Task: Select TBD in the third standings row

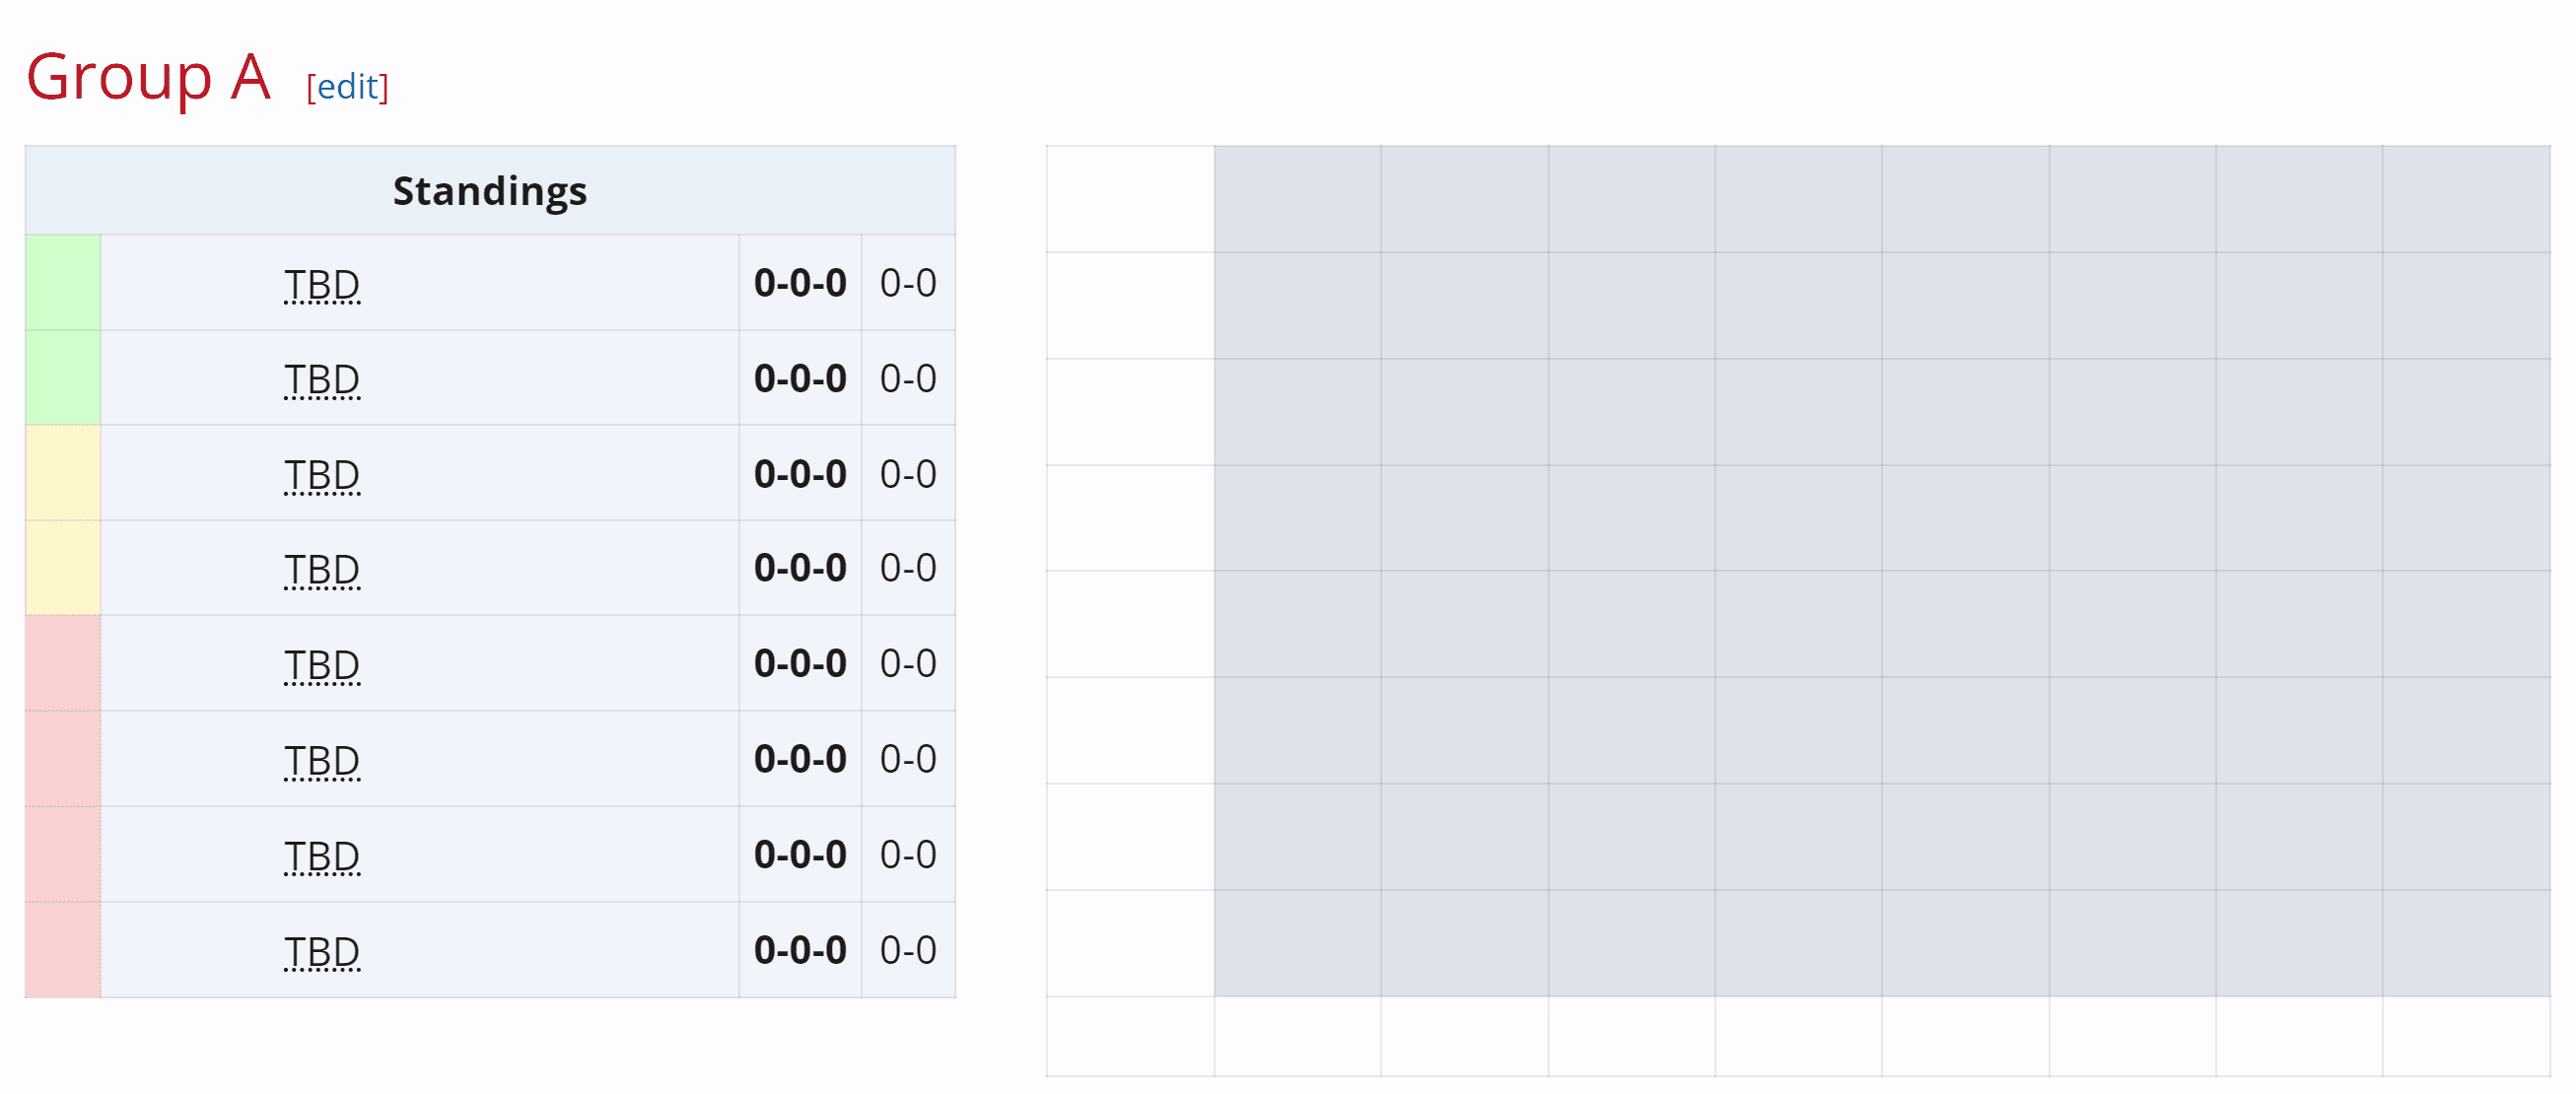Action: (321, 474)
